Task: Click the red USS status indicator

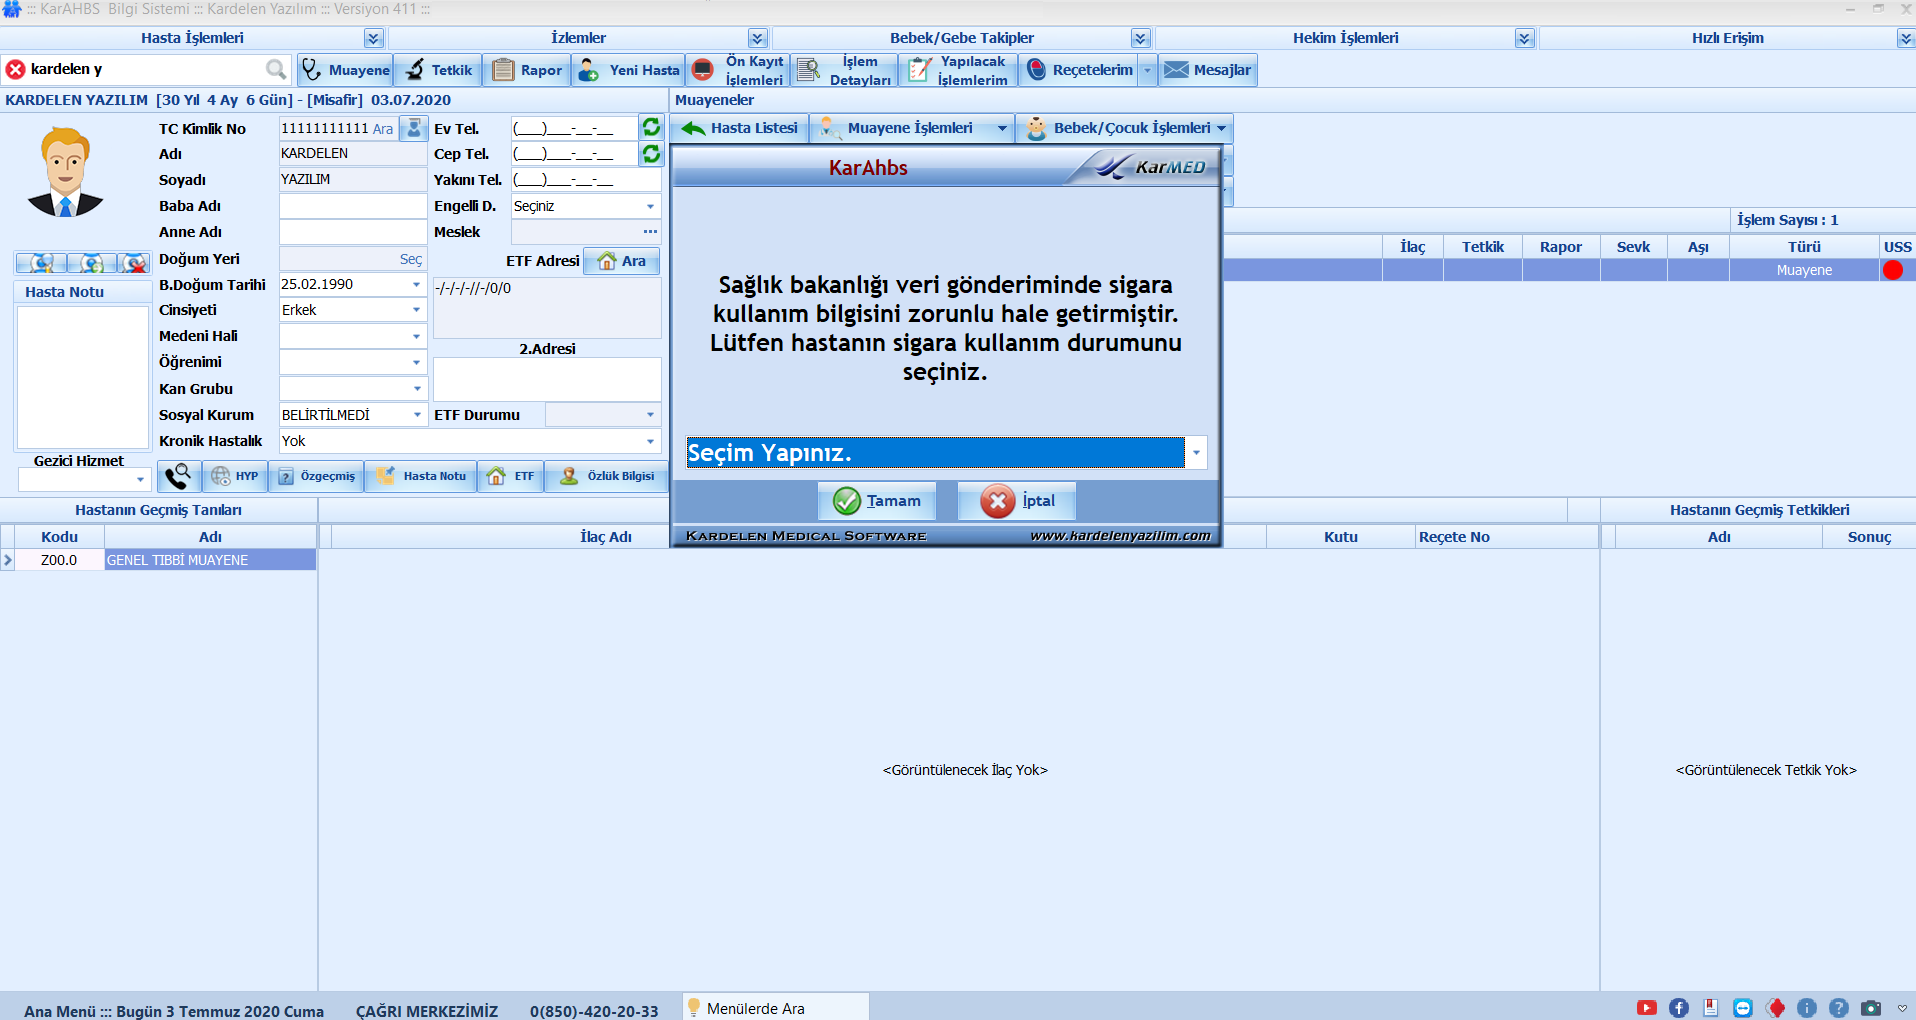Action: pyautogui.click(x=1892, y=270)
